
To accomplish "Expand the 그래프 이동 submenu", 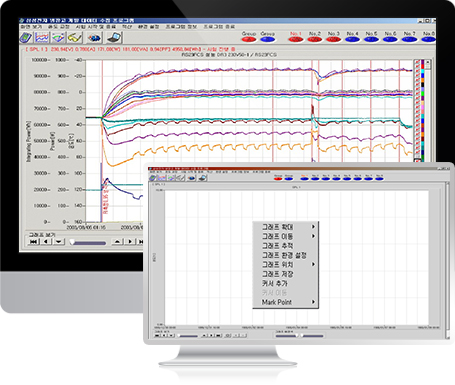I will tap(285, 236).
